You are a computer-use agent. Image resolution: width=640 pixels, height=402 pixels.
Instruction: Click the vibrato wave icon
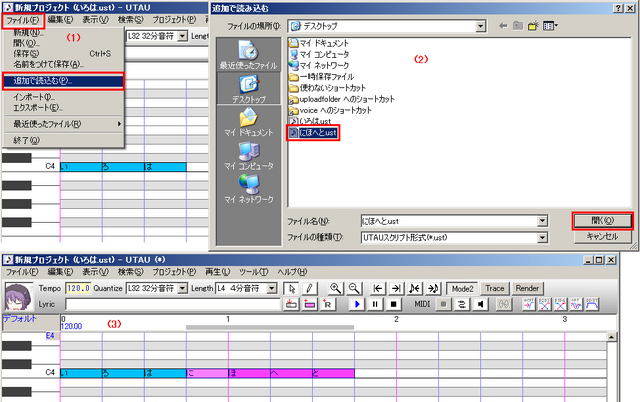[x=576, y=304]
